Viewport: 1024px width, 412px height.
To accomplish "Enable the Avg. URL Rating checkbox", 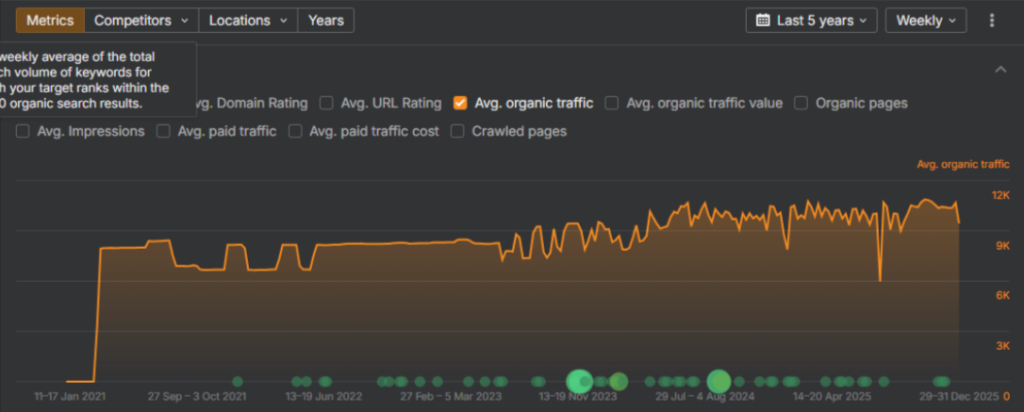I will pyautogui.click(x=327, y=102).
